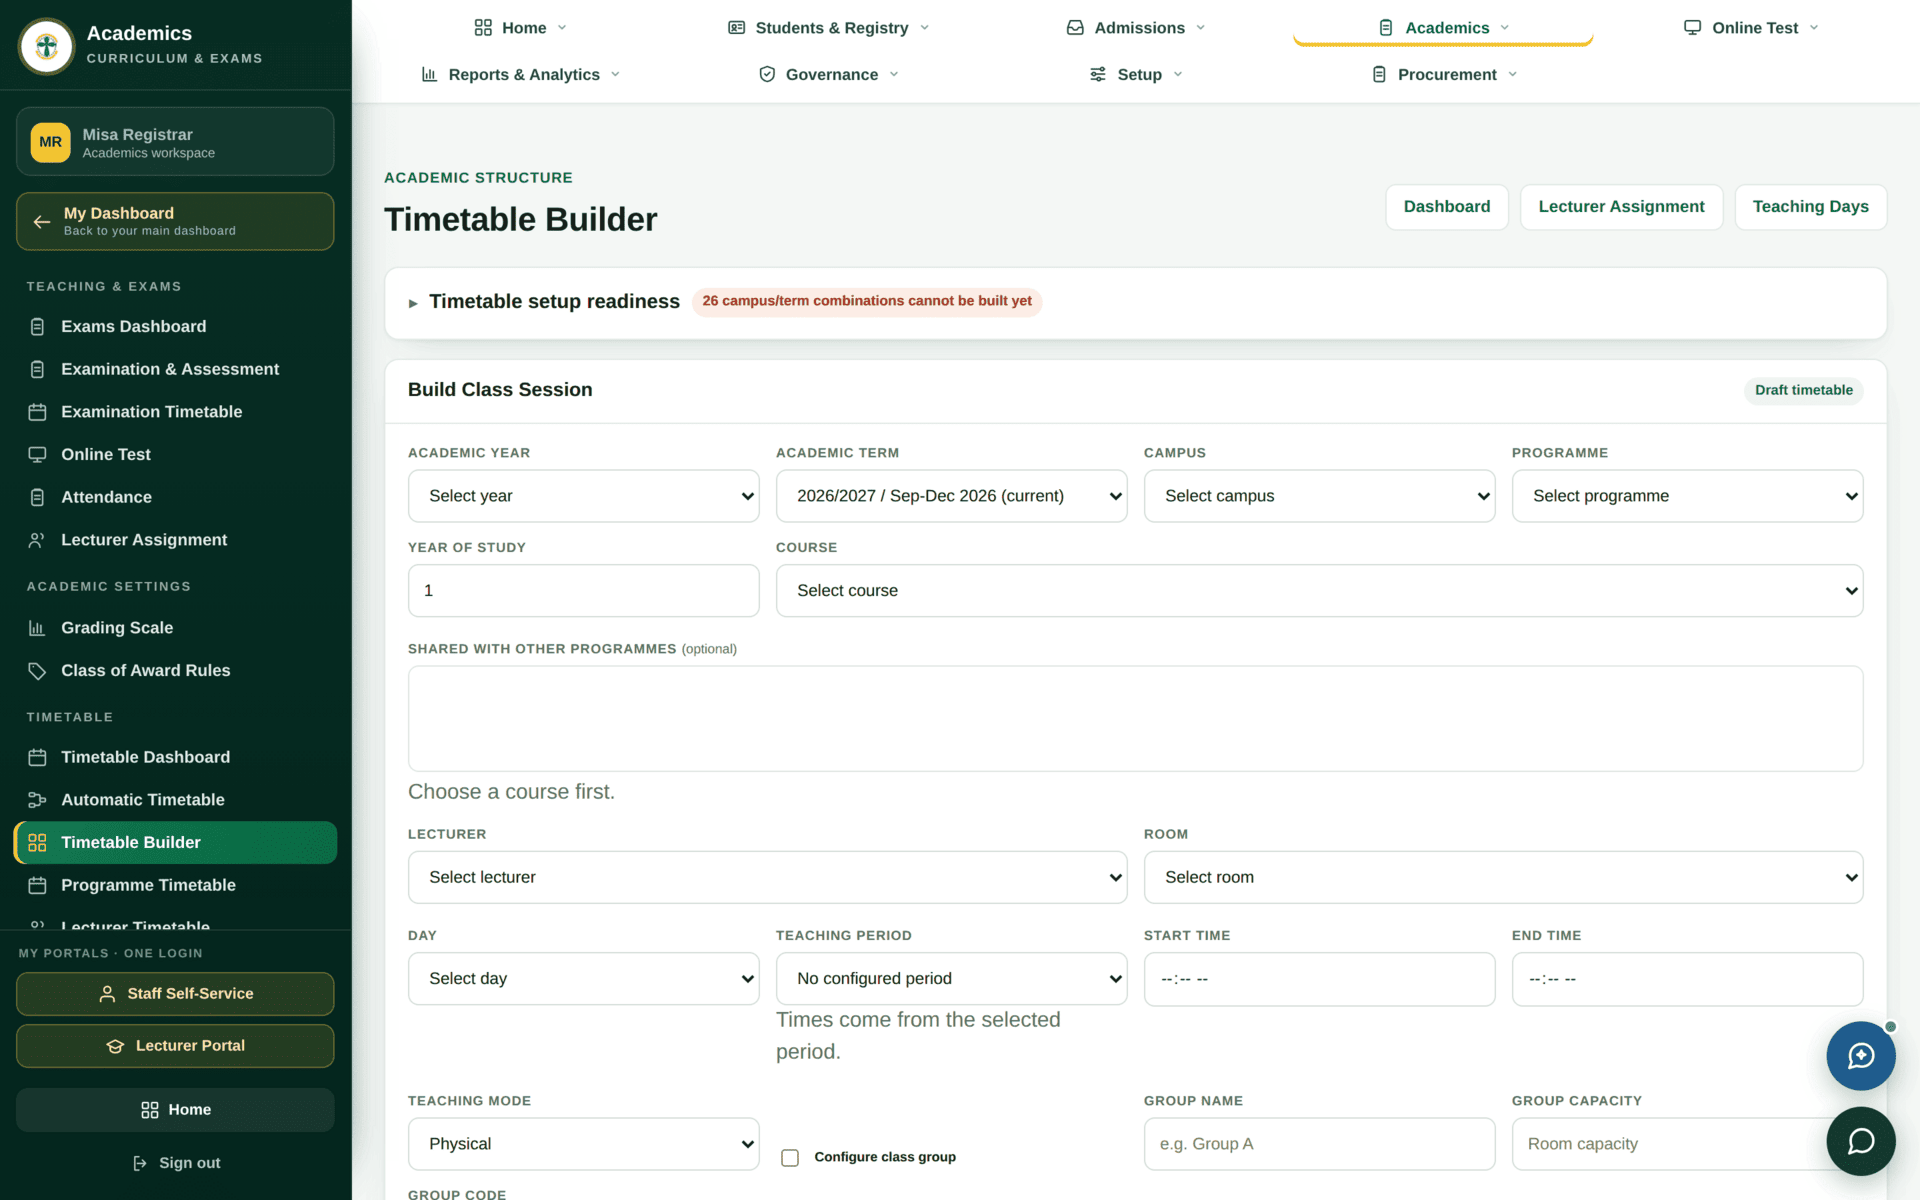Image resolution: width=1920 pixels, height=1200 pixels.
Task: Open the Select day dropdown
Action: tap(583, 979)
